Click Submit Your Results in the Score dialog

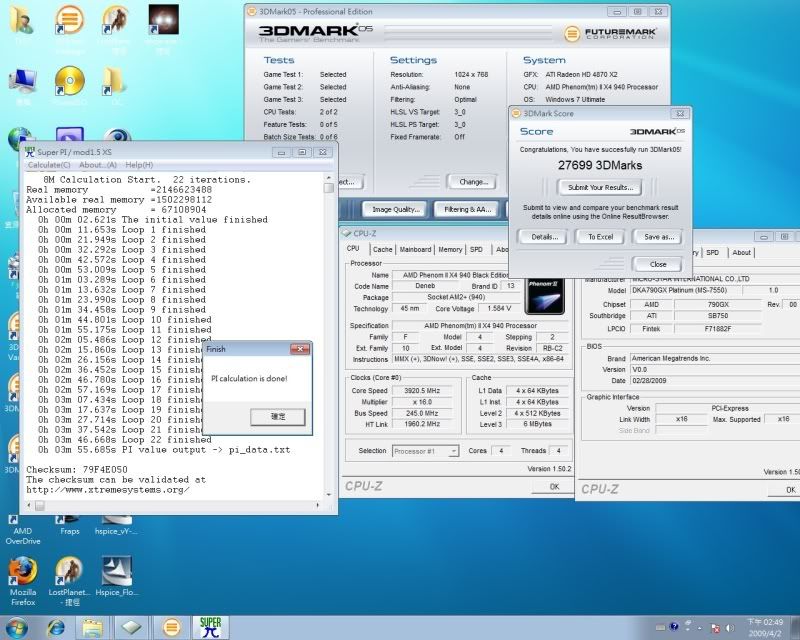click(600, 187)
